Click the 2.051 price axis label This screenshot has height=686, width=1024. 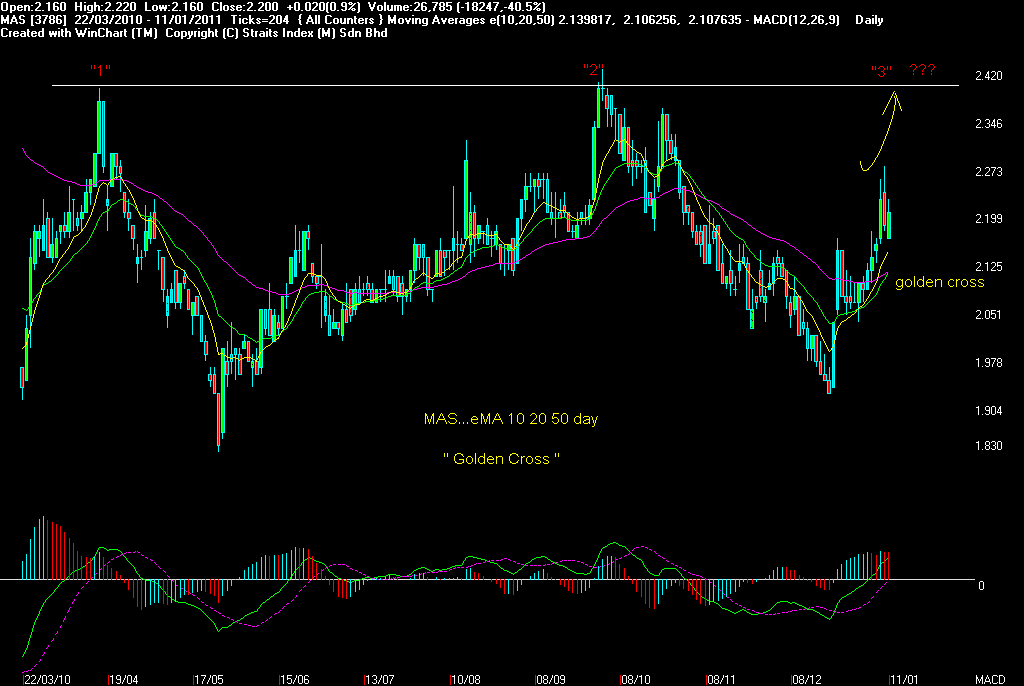click(989, 315)
